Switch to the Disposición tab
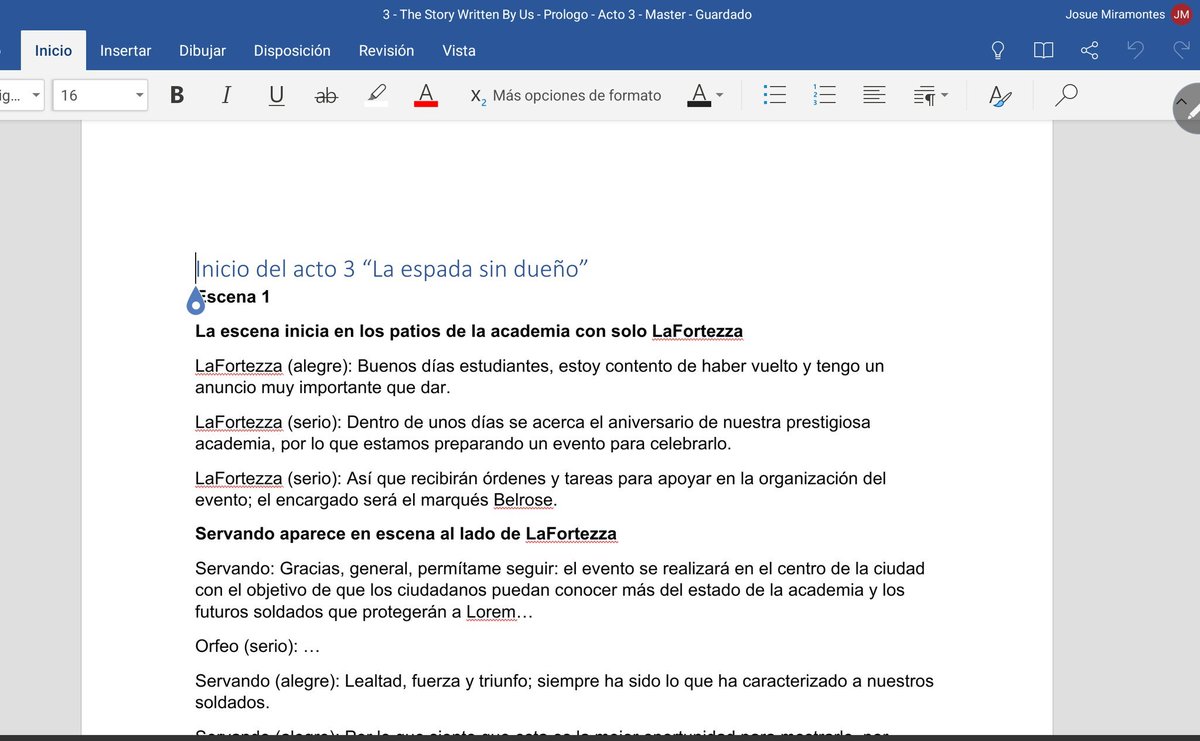Viewport: 1200px width, 741px height. (292, 50)
